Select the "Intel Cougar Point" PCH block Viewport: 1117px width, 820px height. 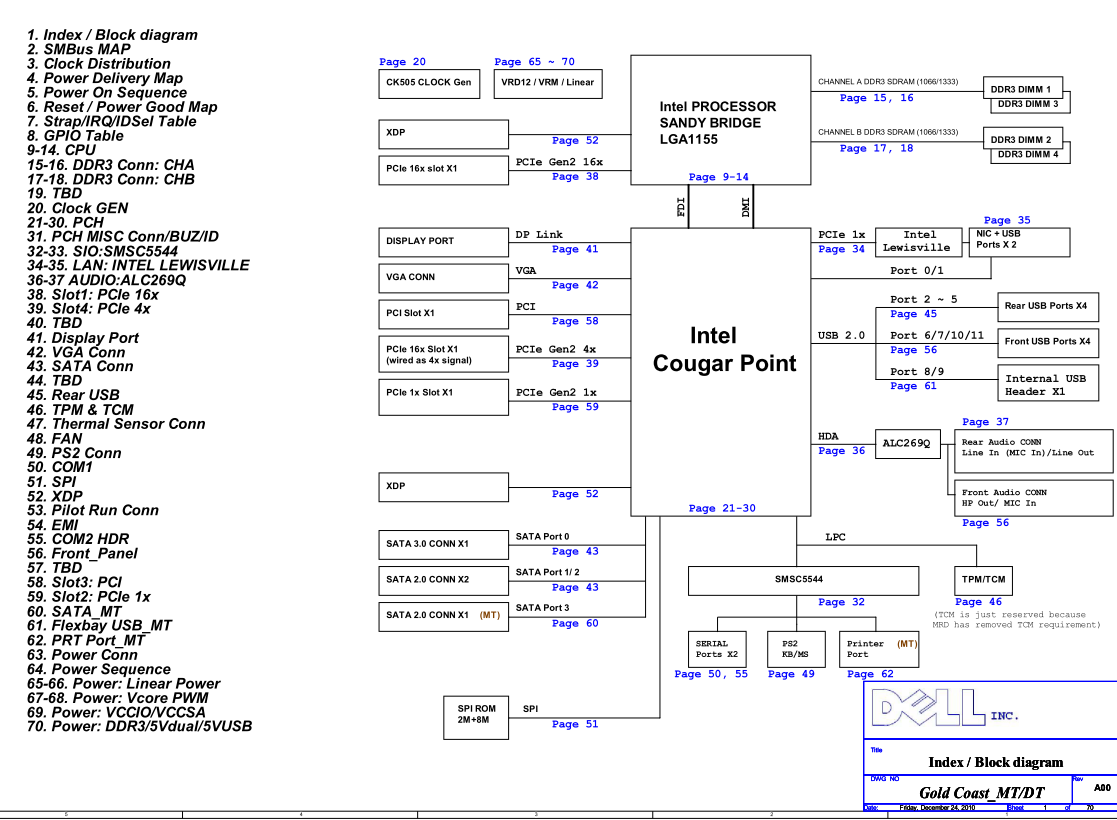coord(721,372)
